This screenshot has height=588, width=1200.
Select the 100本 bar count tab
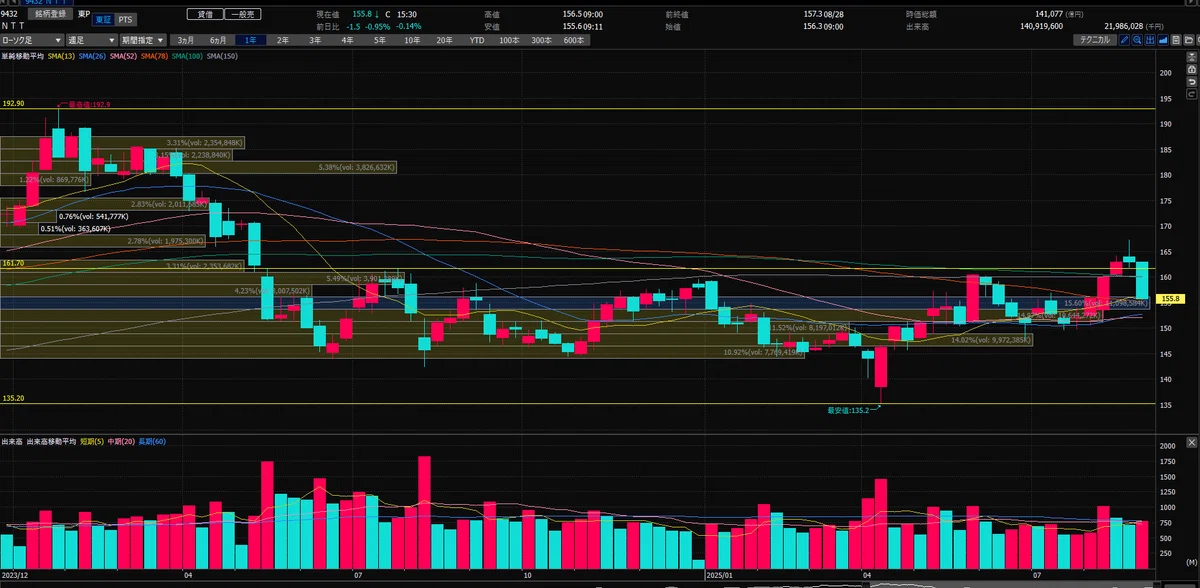pyautogui.click(x=509, y=40)
